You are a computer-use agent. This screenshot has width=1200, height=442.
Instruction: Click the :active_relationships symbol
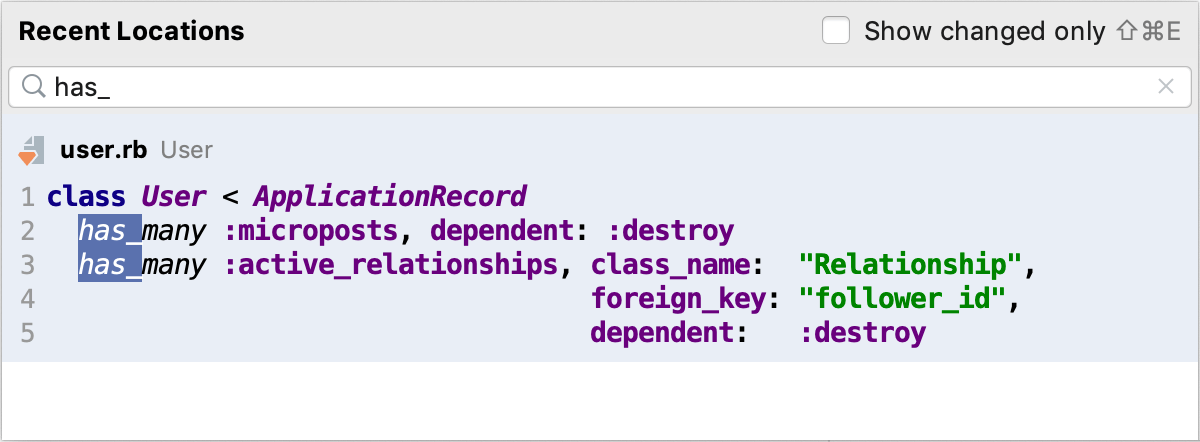click(390, 265)
